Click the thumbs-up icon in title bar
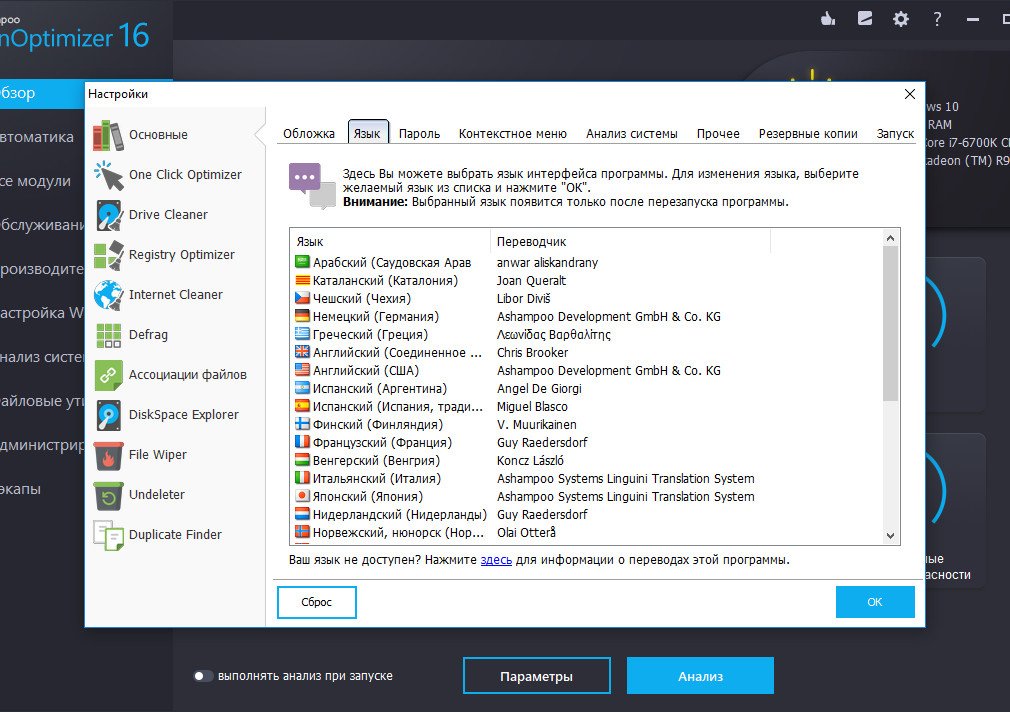 click(828, 19)
